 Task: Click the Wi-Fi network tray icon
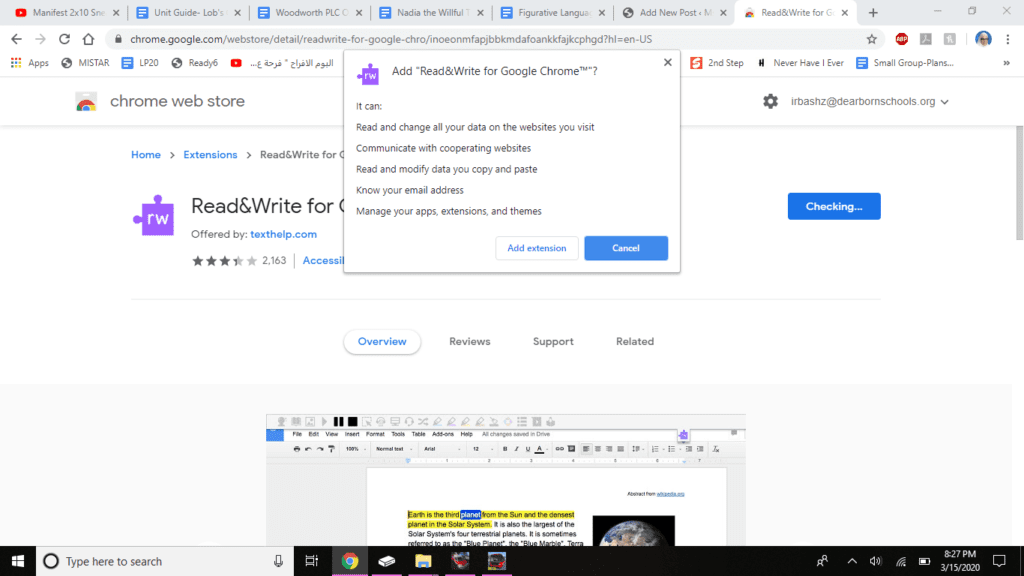click(x=901, y=561)
